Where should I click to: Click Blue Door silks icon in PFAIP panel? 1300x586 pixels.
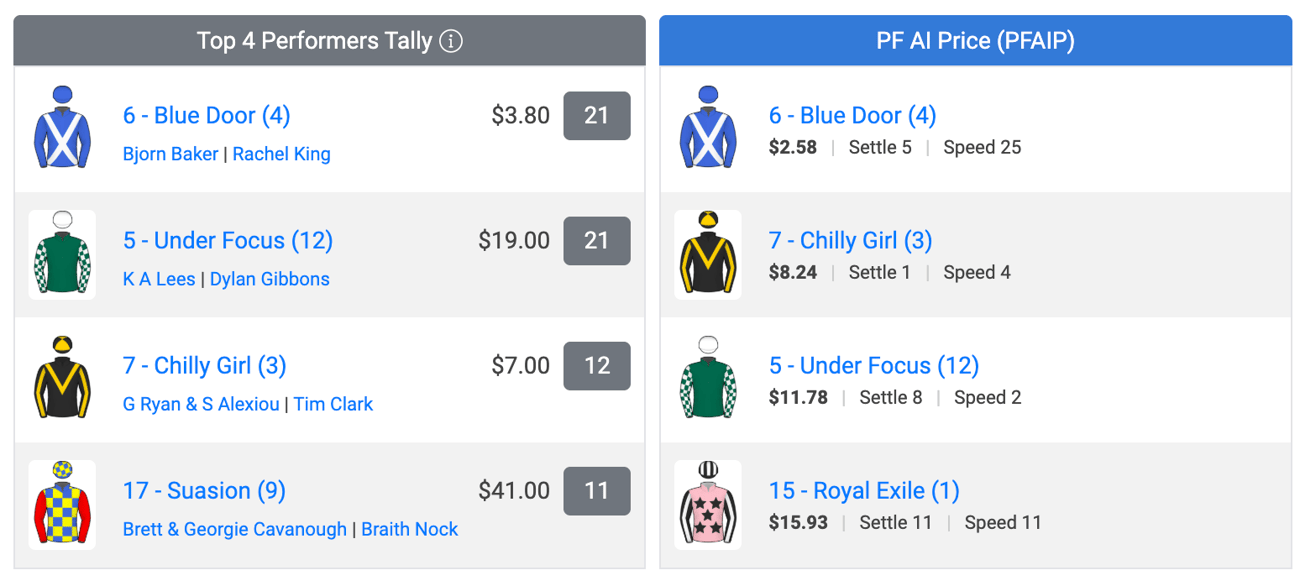pyautogui.click(x=708, y=130)
